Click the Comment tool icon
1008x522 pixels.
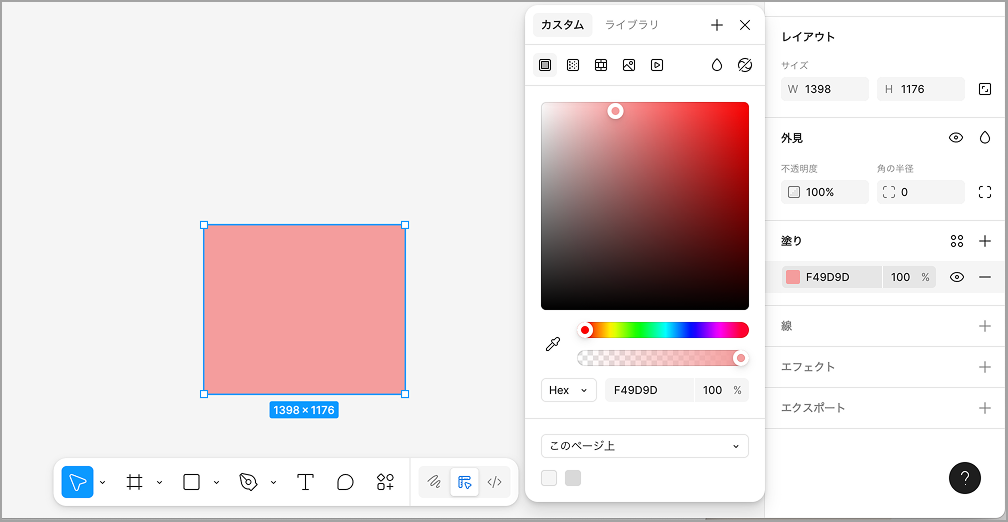pyautogui.click(x=345, y=482)
